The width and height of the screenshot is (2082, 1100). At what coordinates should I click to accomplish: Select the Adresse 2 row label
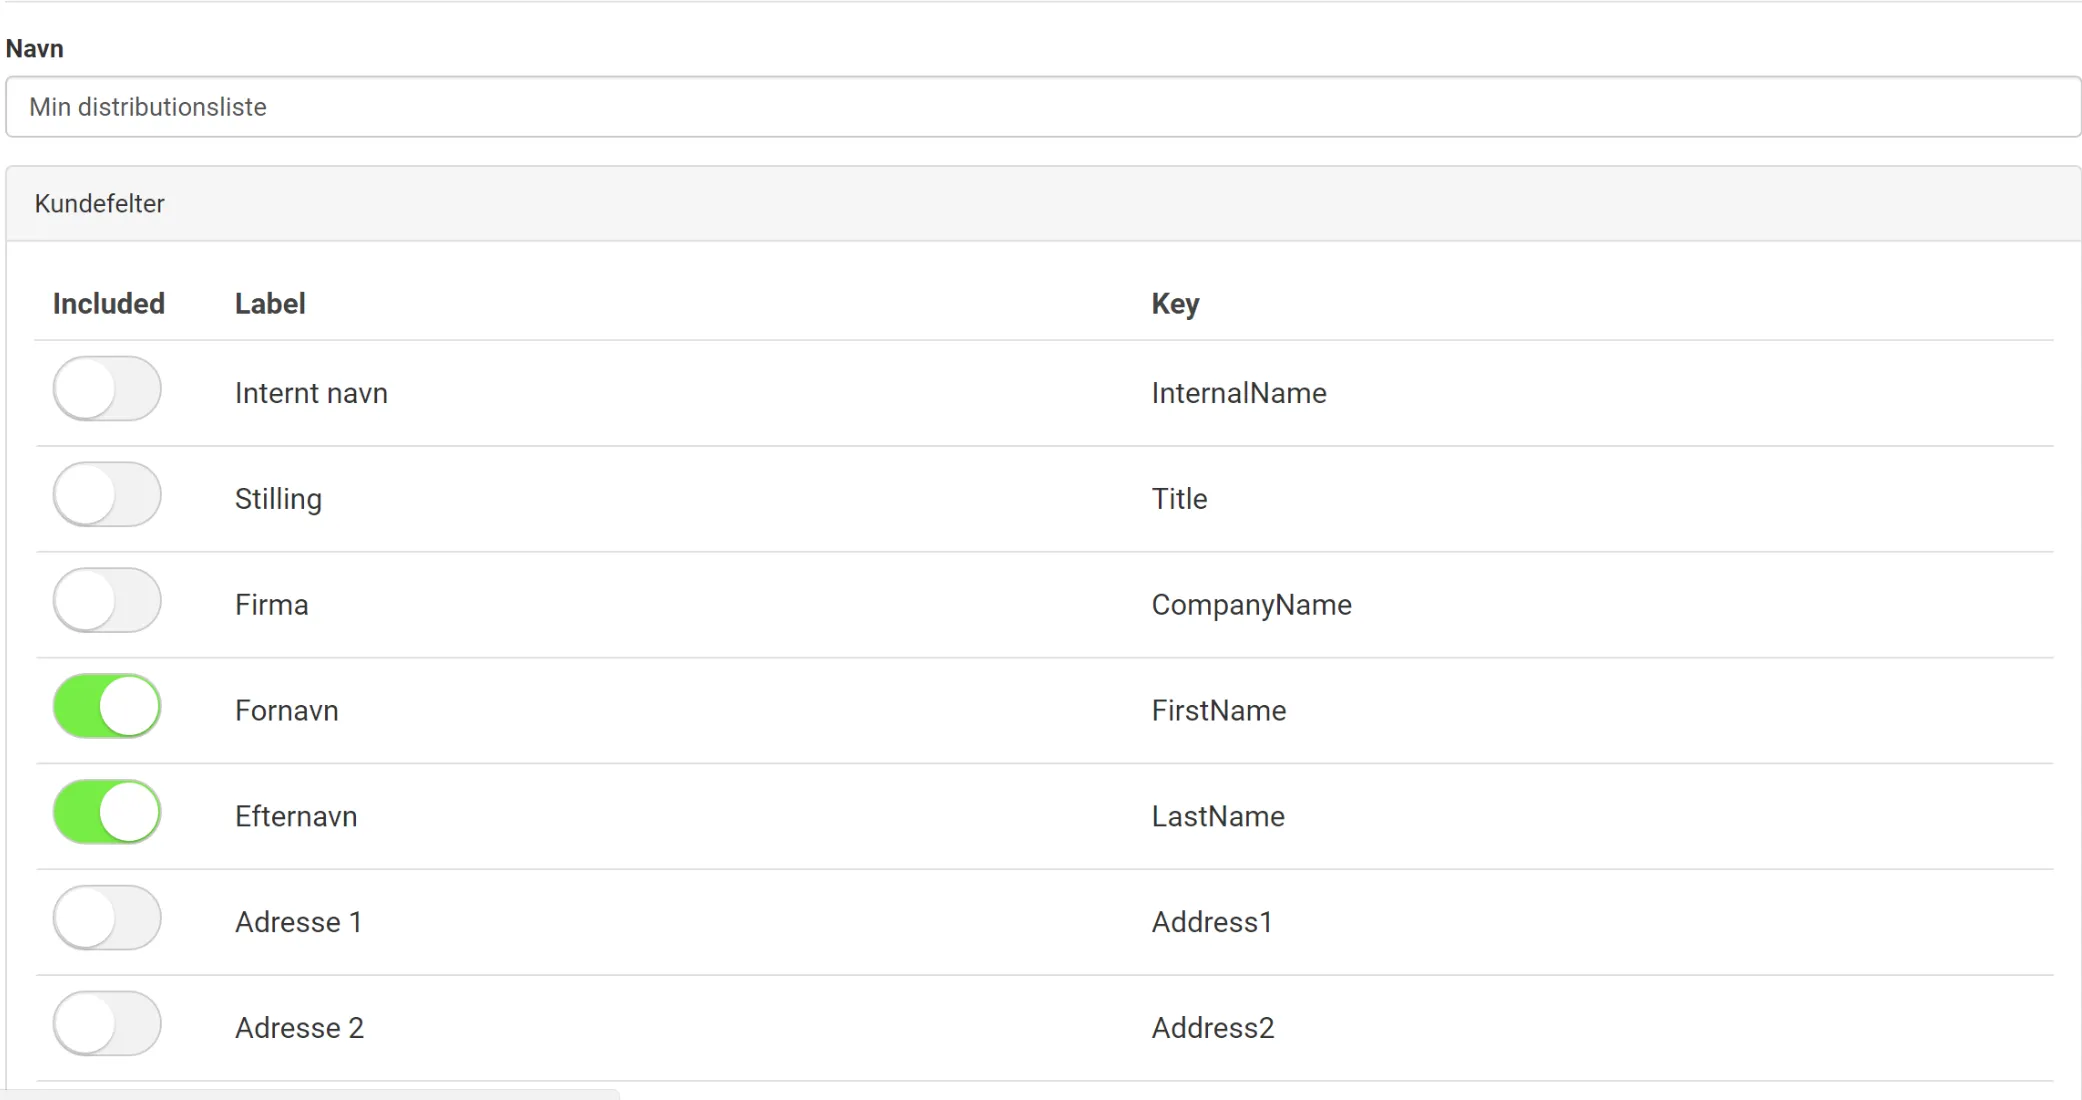(299, 1028)
